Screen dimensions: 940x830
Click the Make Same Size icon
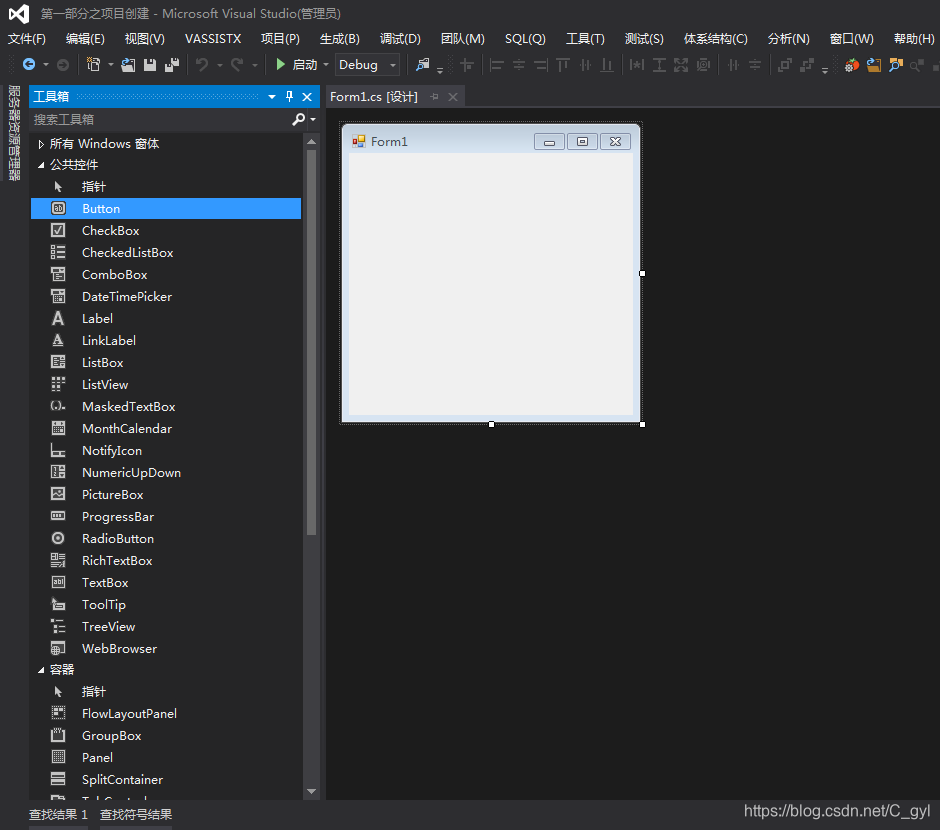(681, 65)
